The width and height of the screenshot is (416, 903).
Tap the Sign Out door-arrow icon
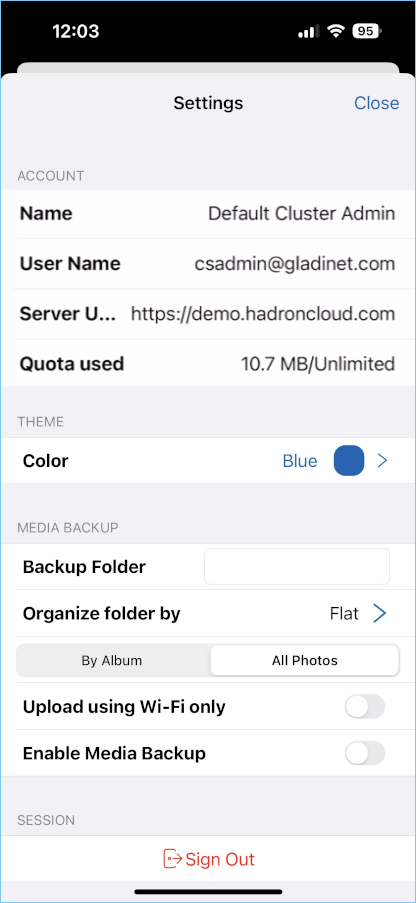pyautogui.click(x=172, y=859)
